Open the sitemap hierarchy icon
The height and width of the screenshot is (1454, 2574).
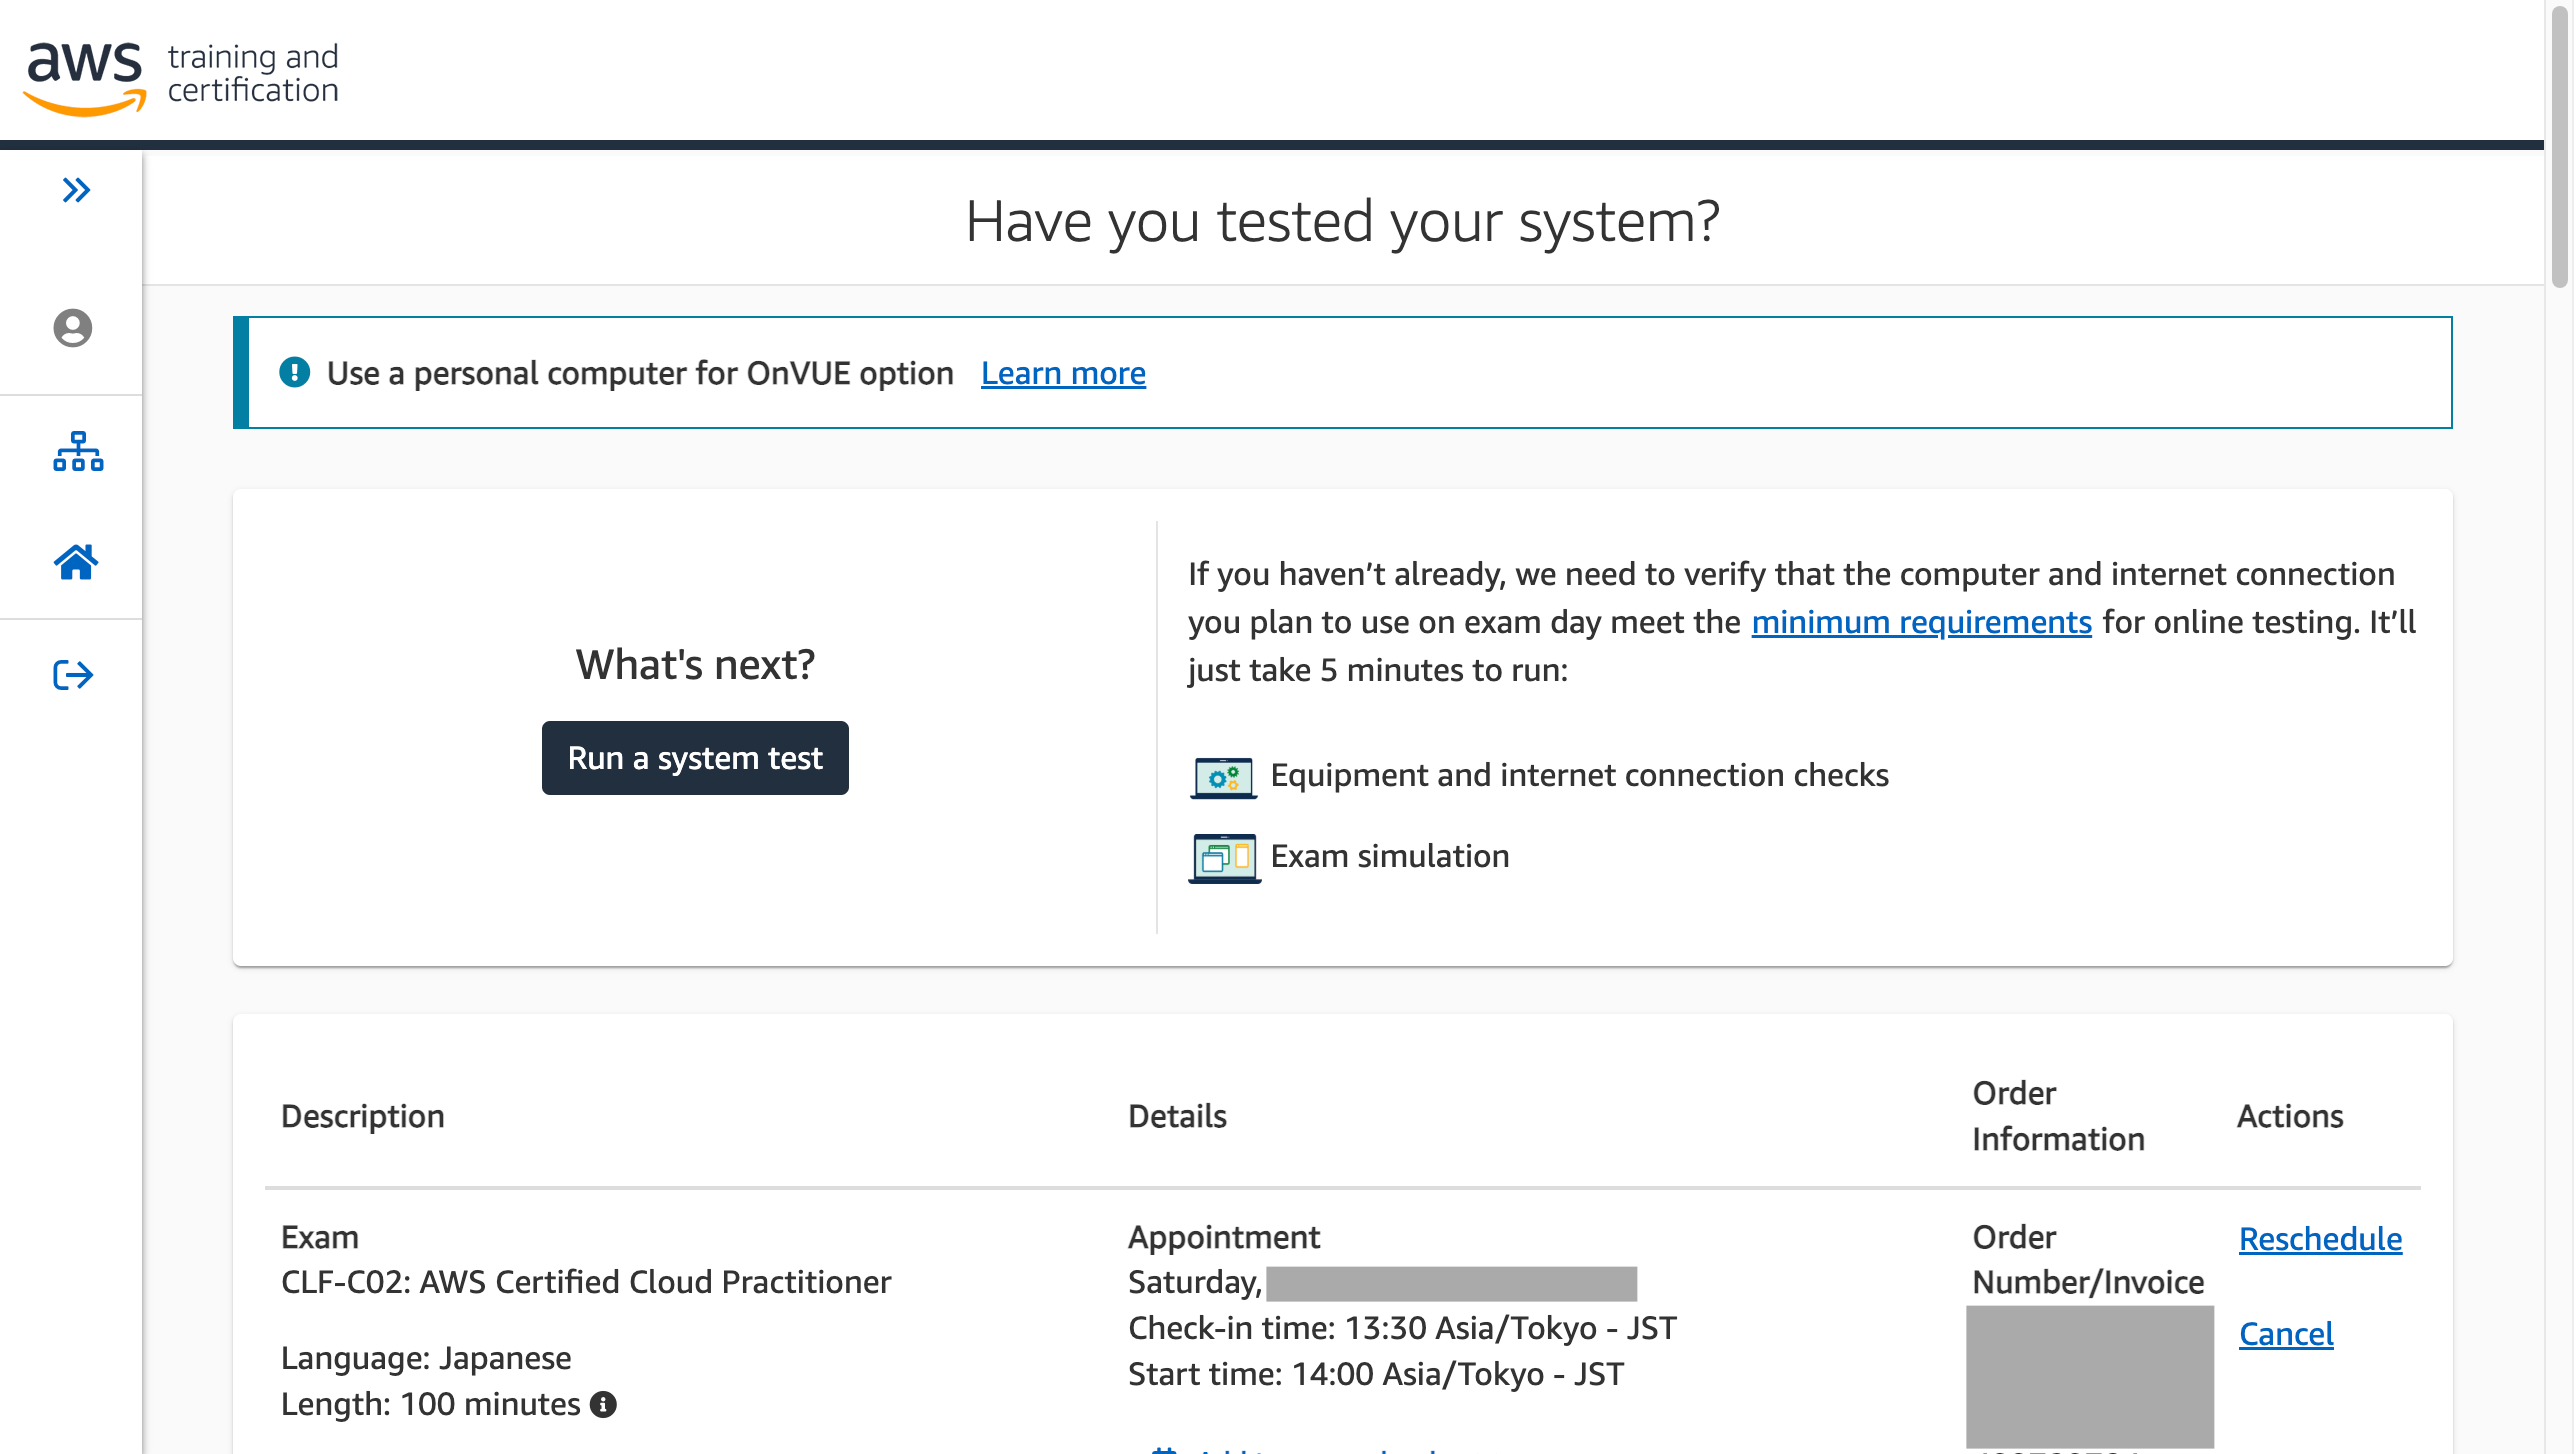tap(78, 451)
